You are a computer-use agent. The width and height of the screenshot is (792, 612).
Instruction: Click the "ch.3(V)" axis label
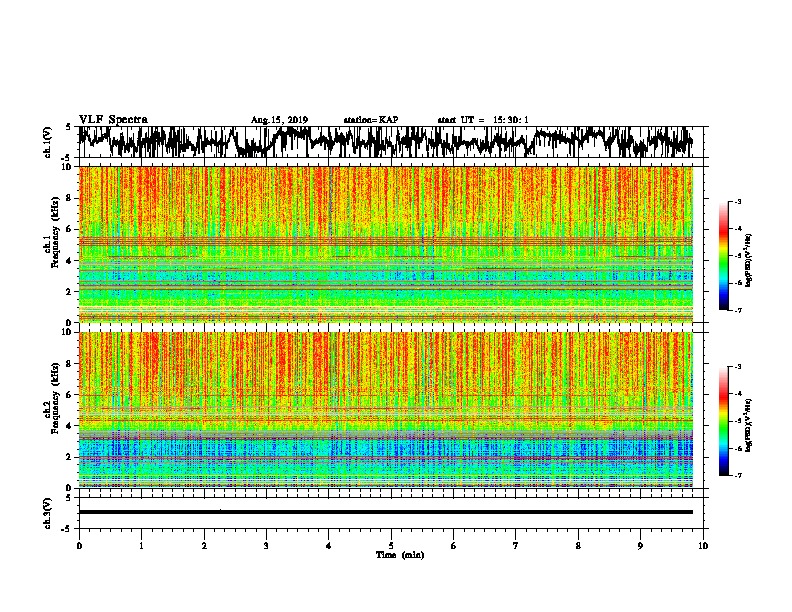[47, 513]
